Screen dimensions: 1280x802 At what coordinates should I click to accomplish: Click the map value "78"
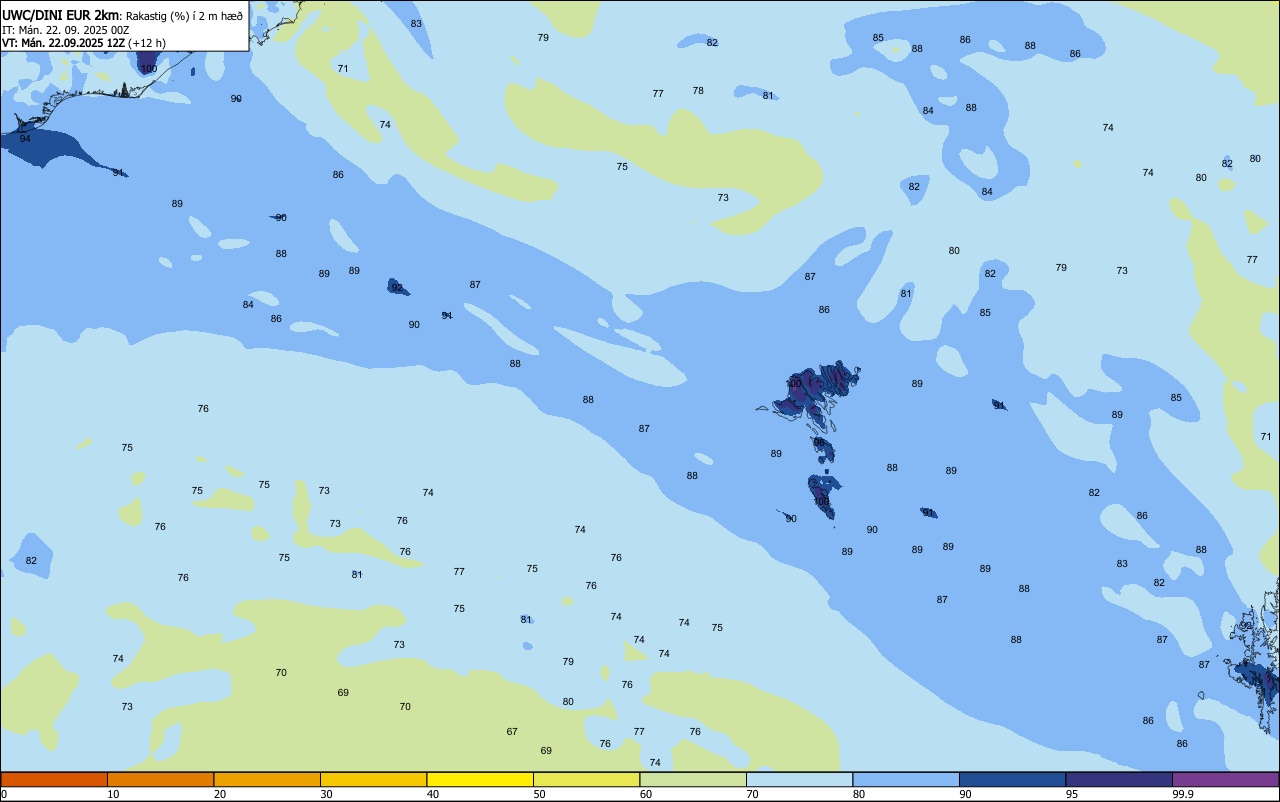pos(698,91)
